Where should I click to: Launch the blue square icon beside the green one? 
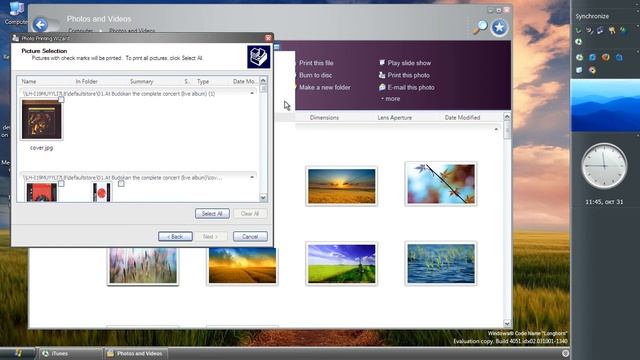pyautogui.click(x=592, y=58)
